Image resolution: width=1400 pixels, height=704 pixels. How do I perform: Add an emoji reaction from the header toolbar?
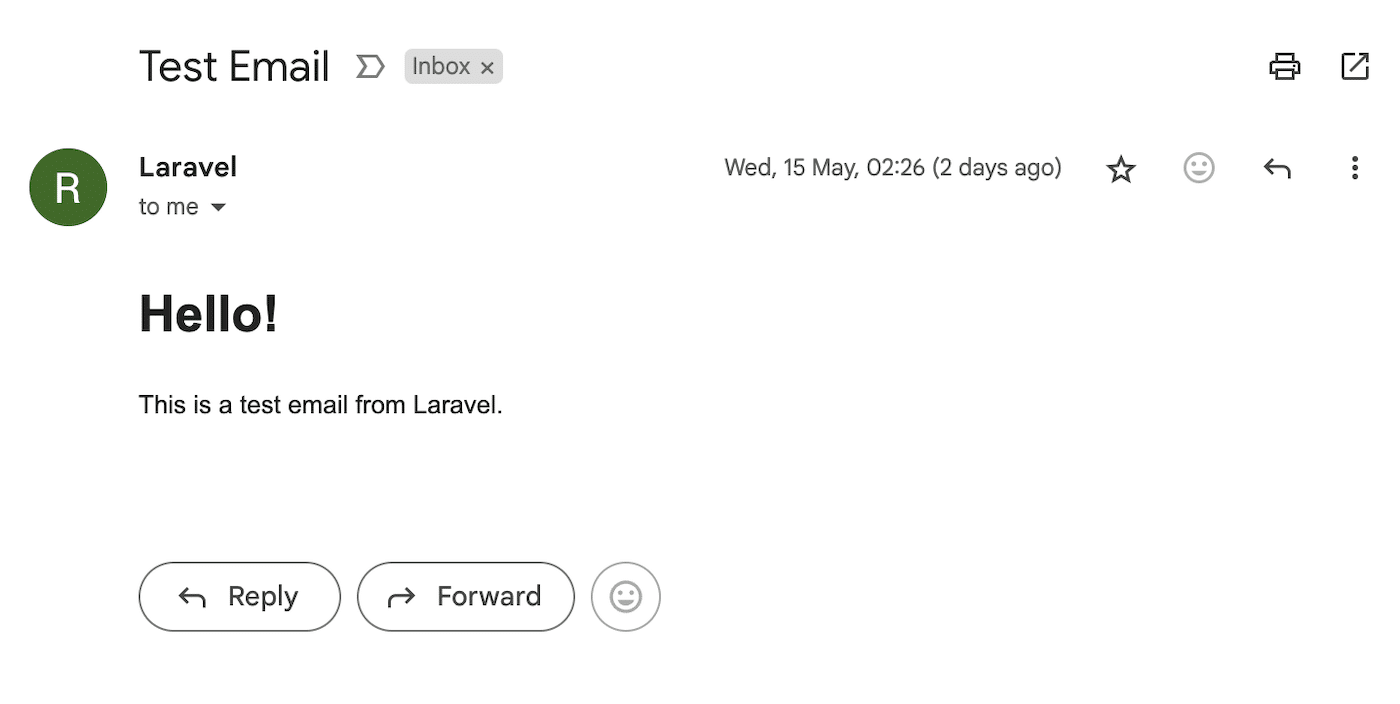pyautogui.click(x=1199, y=168)
